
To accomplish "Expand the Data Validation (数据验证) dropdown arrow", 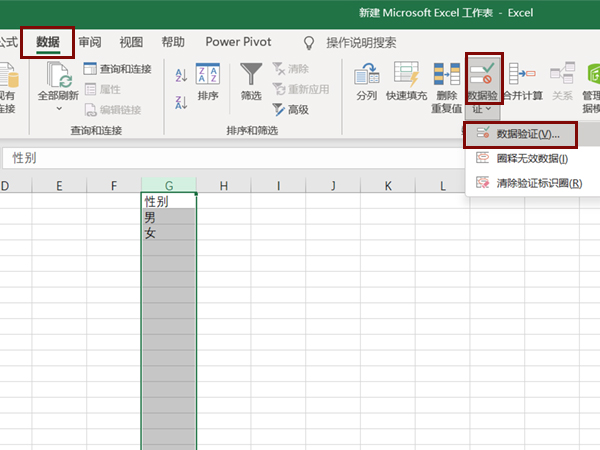I will [x=484, y=108].
